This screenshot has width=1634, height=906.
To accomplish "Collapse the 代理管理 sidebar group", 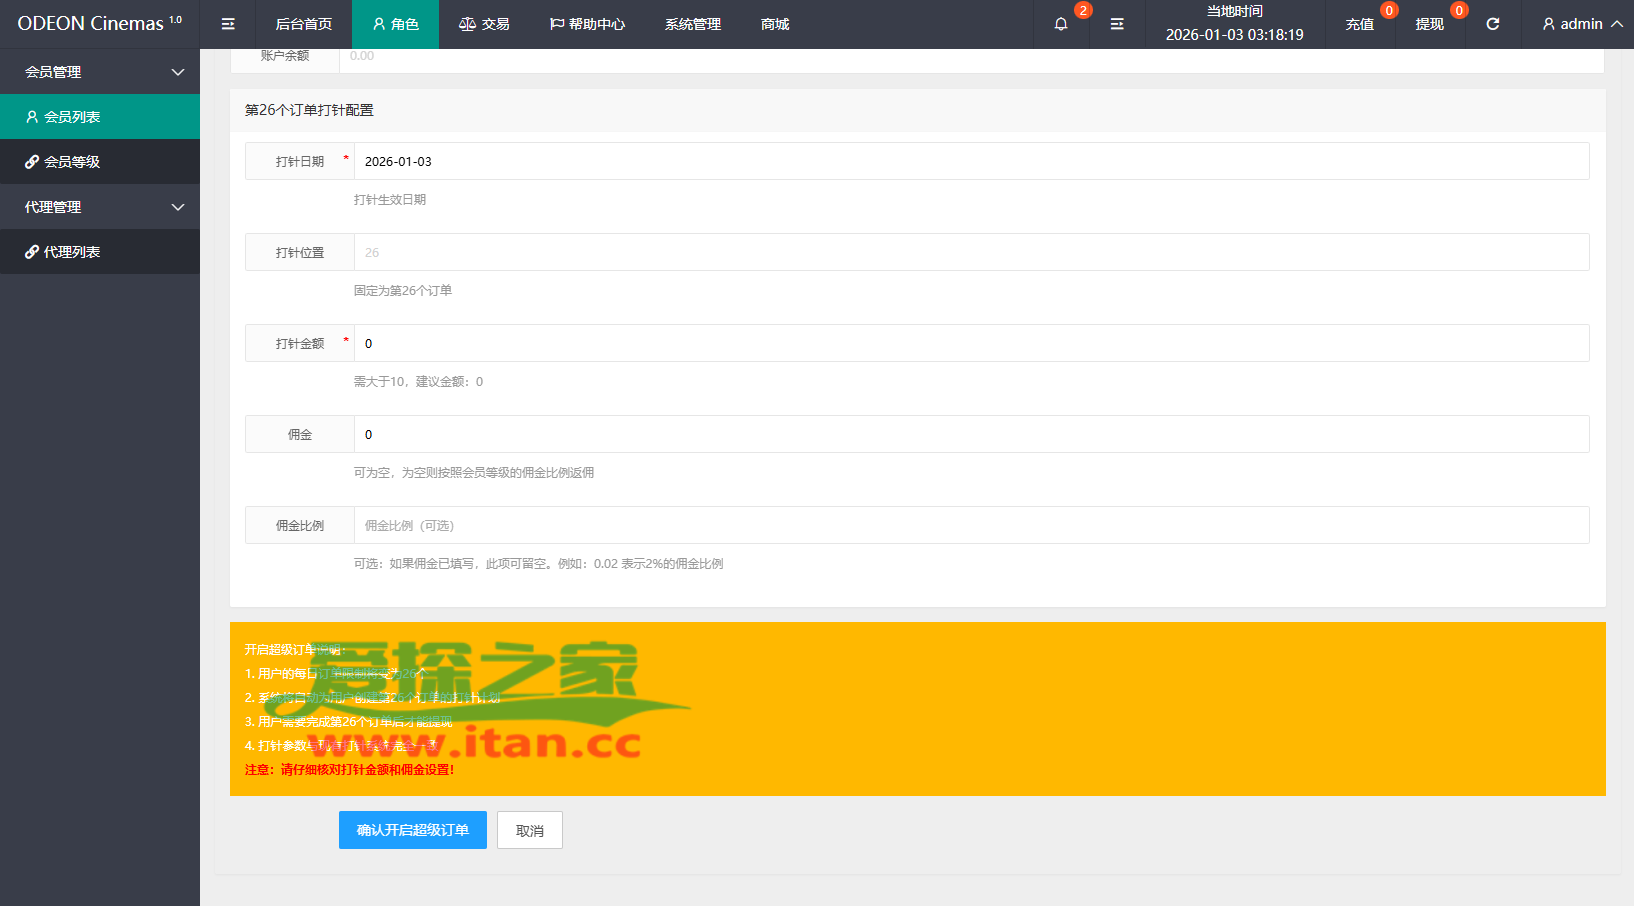I will pyautogui.click(x=100, y=207).
